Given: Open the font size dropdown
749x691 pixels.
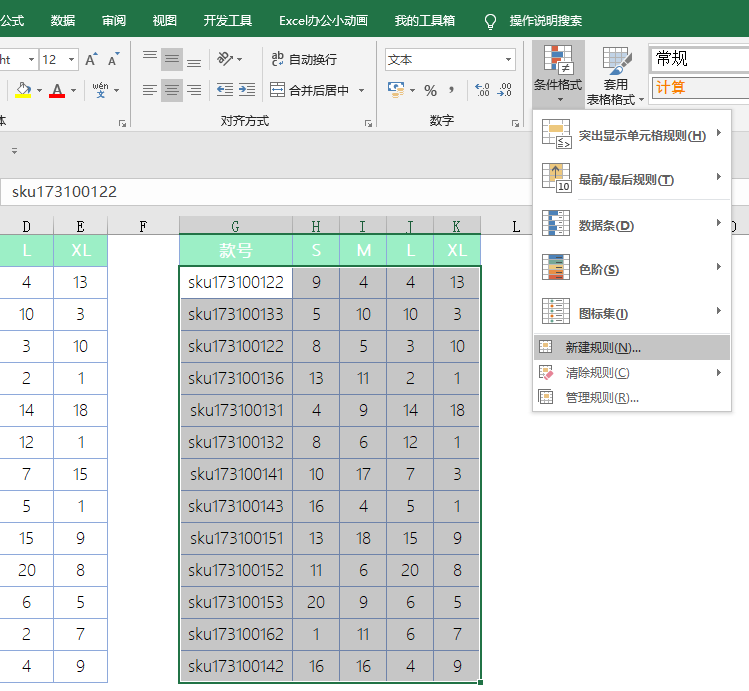Looking at the screenshot, I should coord(72,60).
